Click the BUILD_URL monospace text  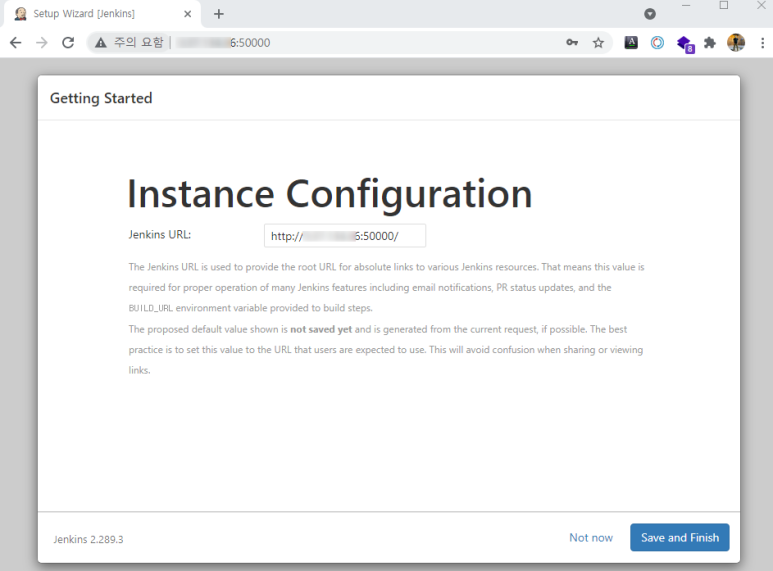150,308
